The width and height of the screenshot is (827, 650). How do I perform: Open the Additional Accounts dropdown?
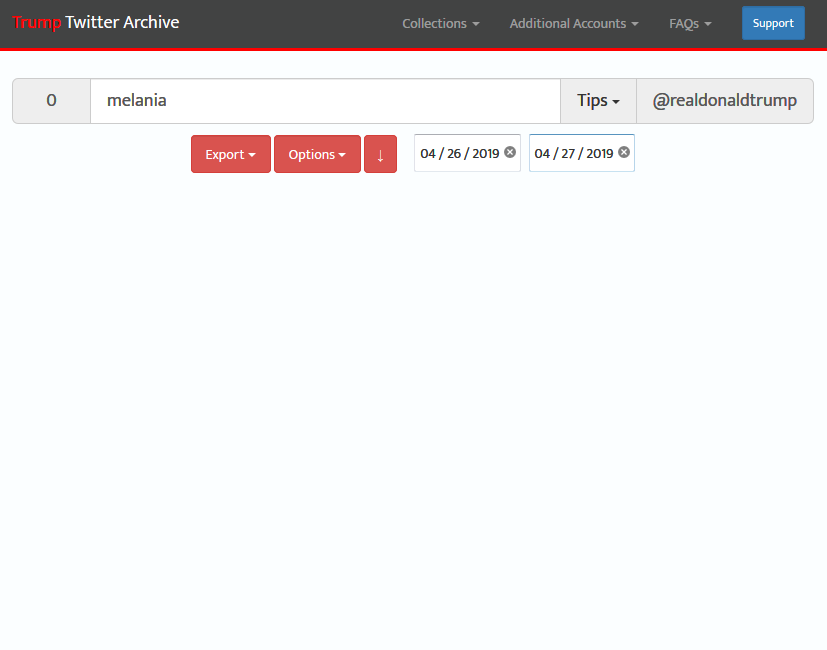point(574,24)
